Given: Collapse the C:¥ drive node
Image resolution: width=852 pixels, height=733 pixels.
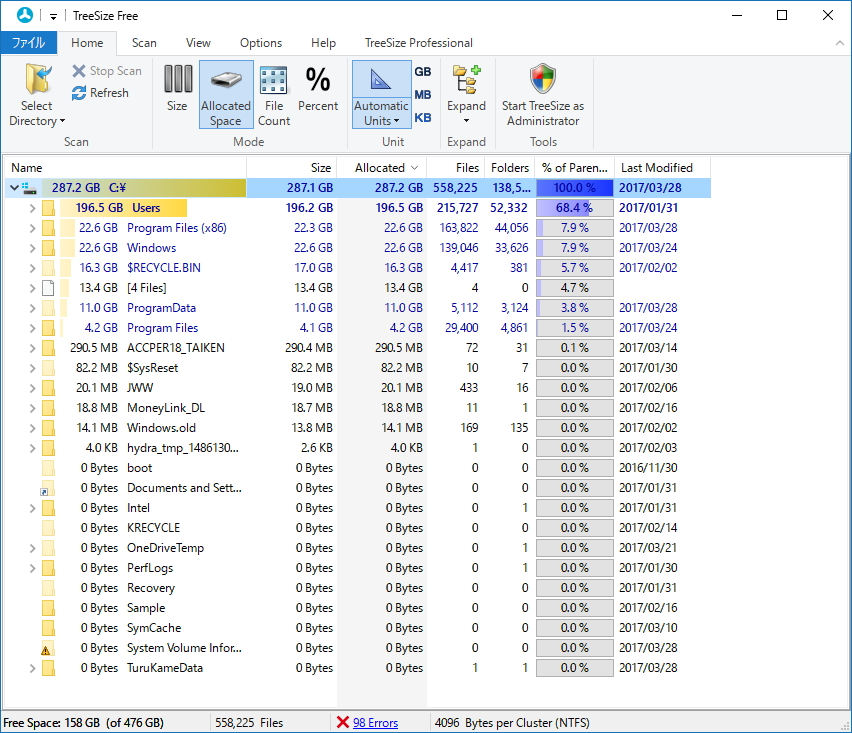Looking at the screenshot, I should pos(15,188).
